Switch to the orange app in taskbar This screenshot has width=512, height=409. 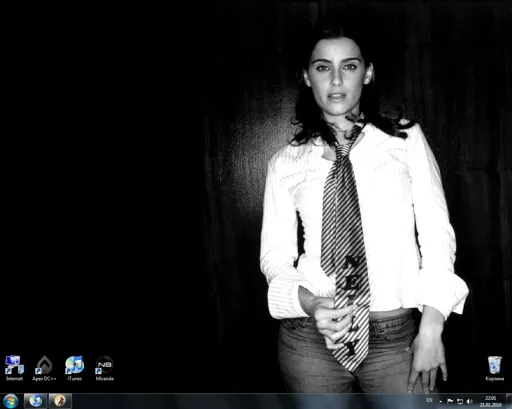coord(60,401)
